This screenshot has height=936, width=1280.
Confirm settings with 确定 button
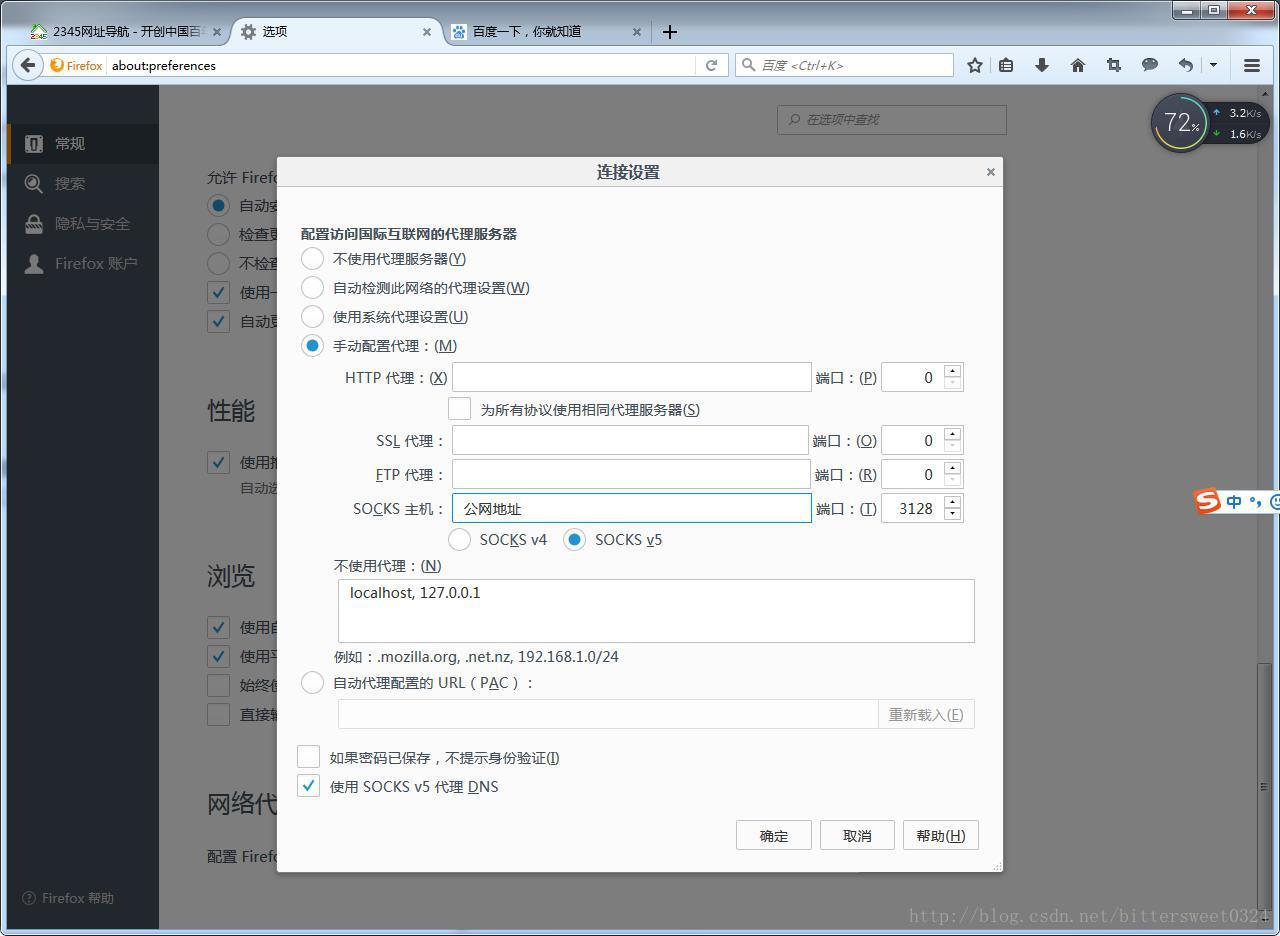coord(774,835)
